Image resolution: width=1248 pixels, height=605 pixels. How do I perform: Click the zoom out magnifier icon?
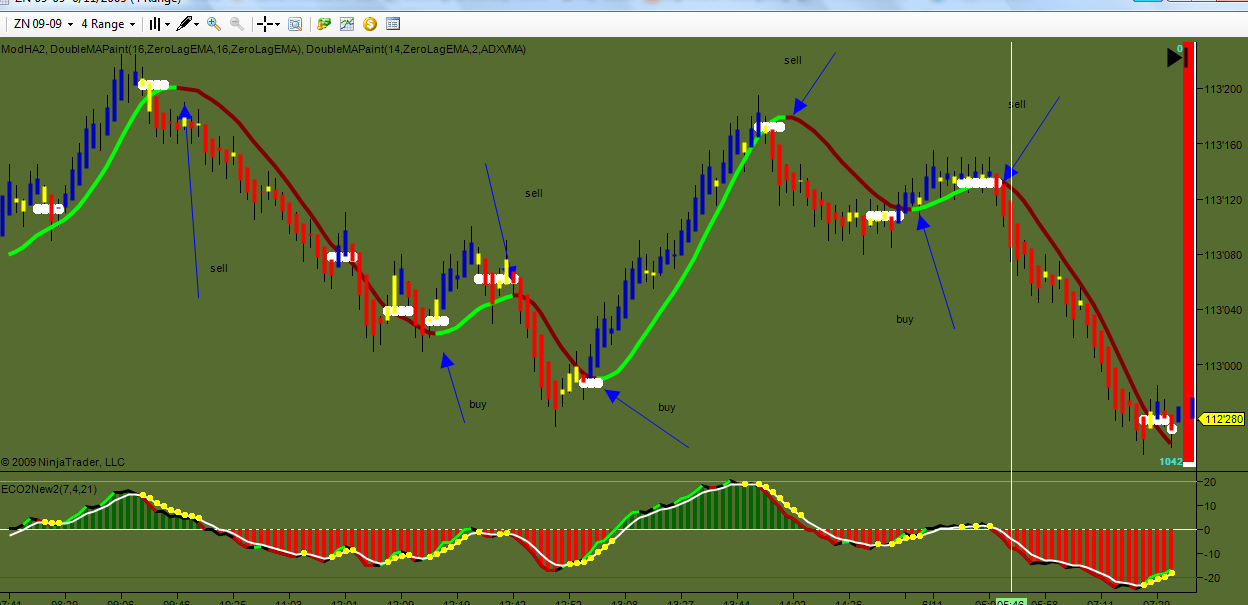click(x=236, y=23)
